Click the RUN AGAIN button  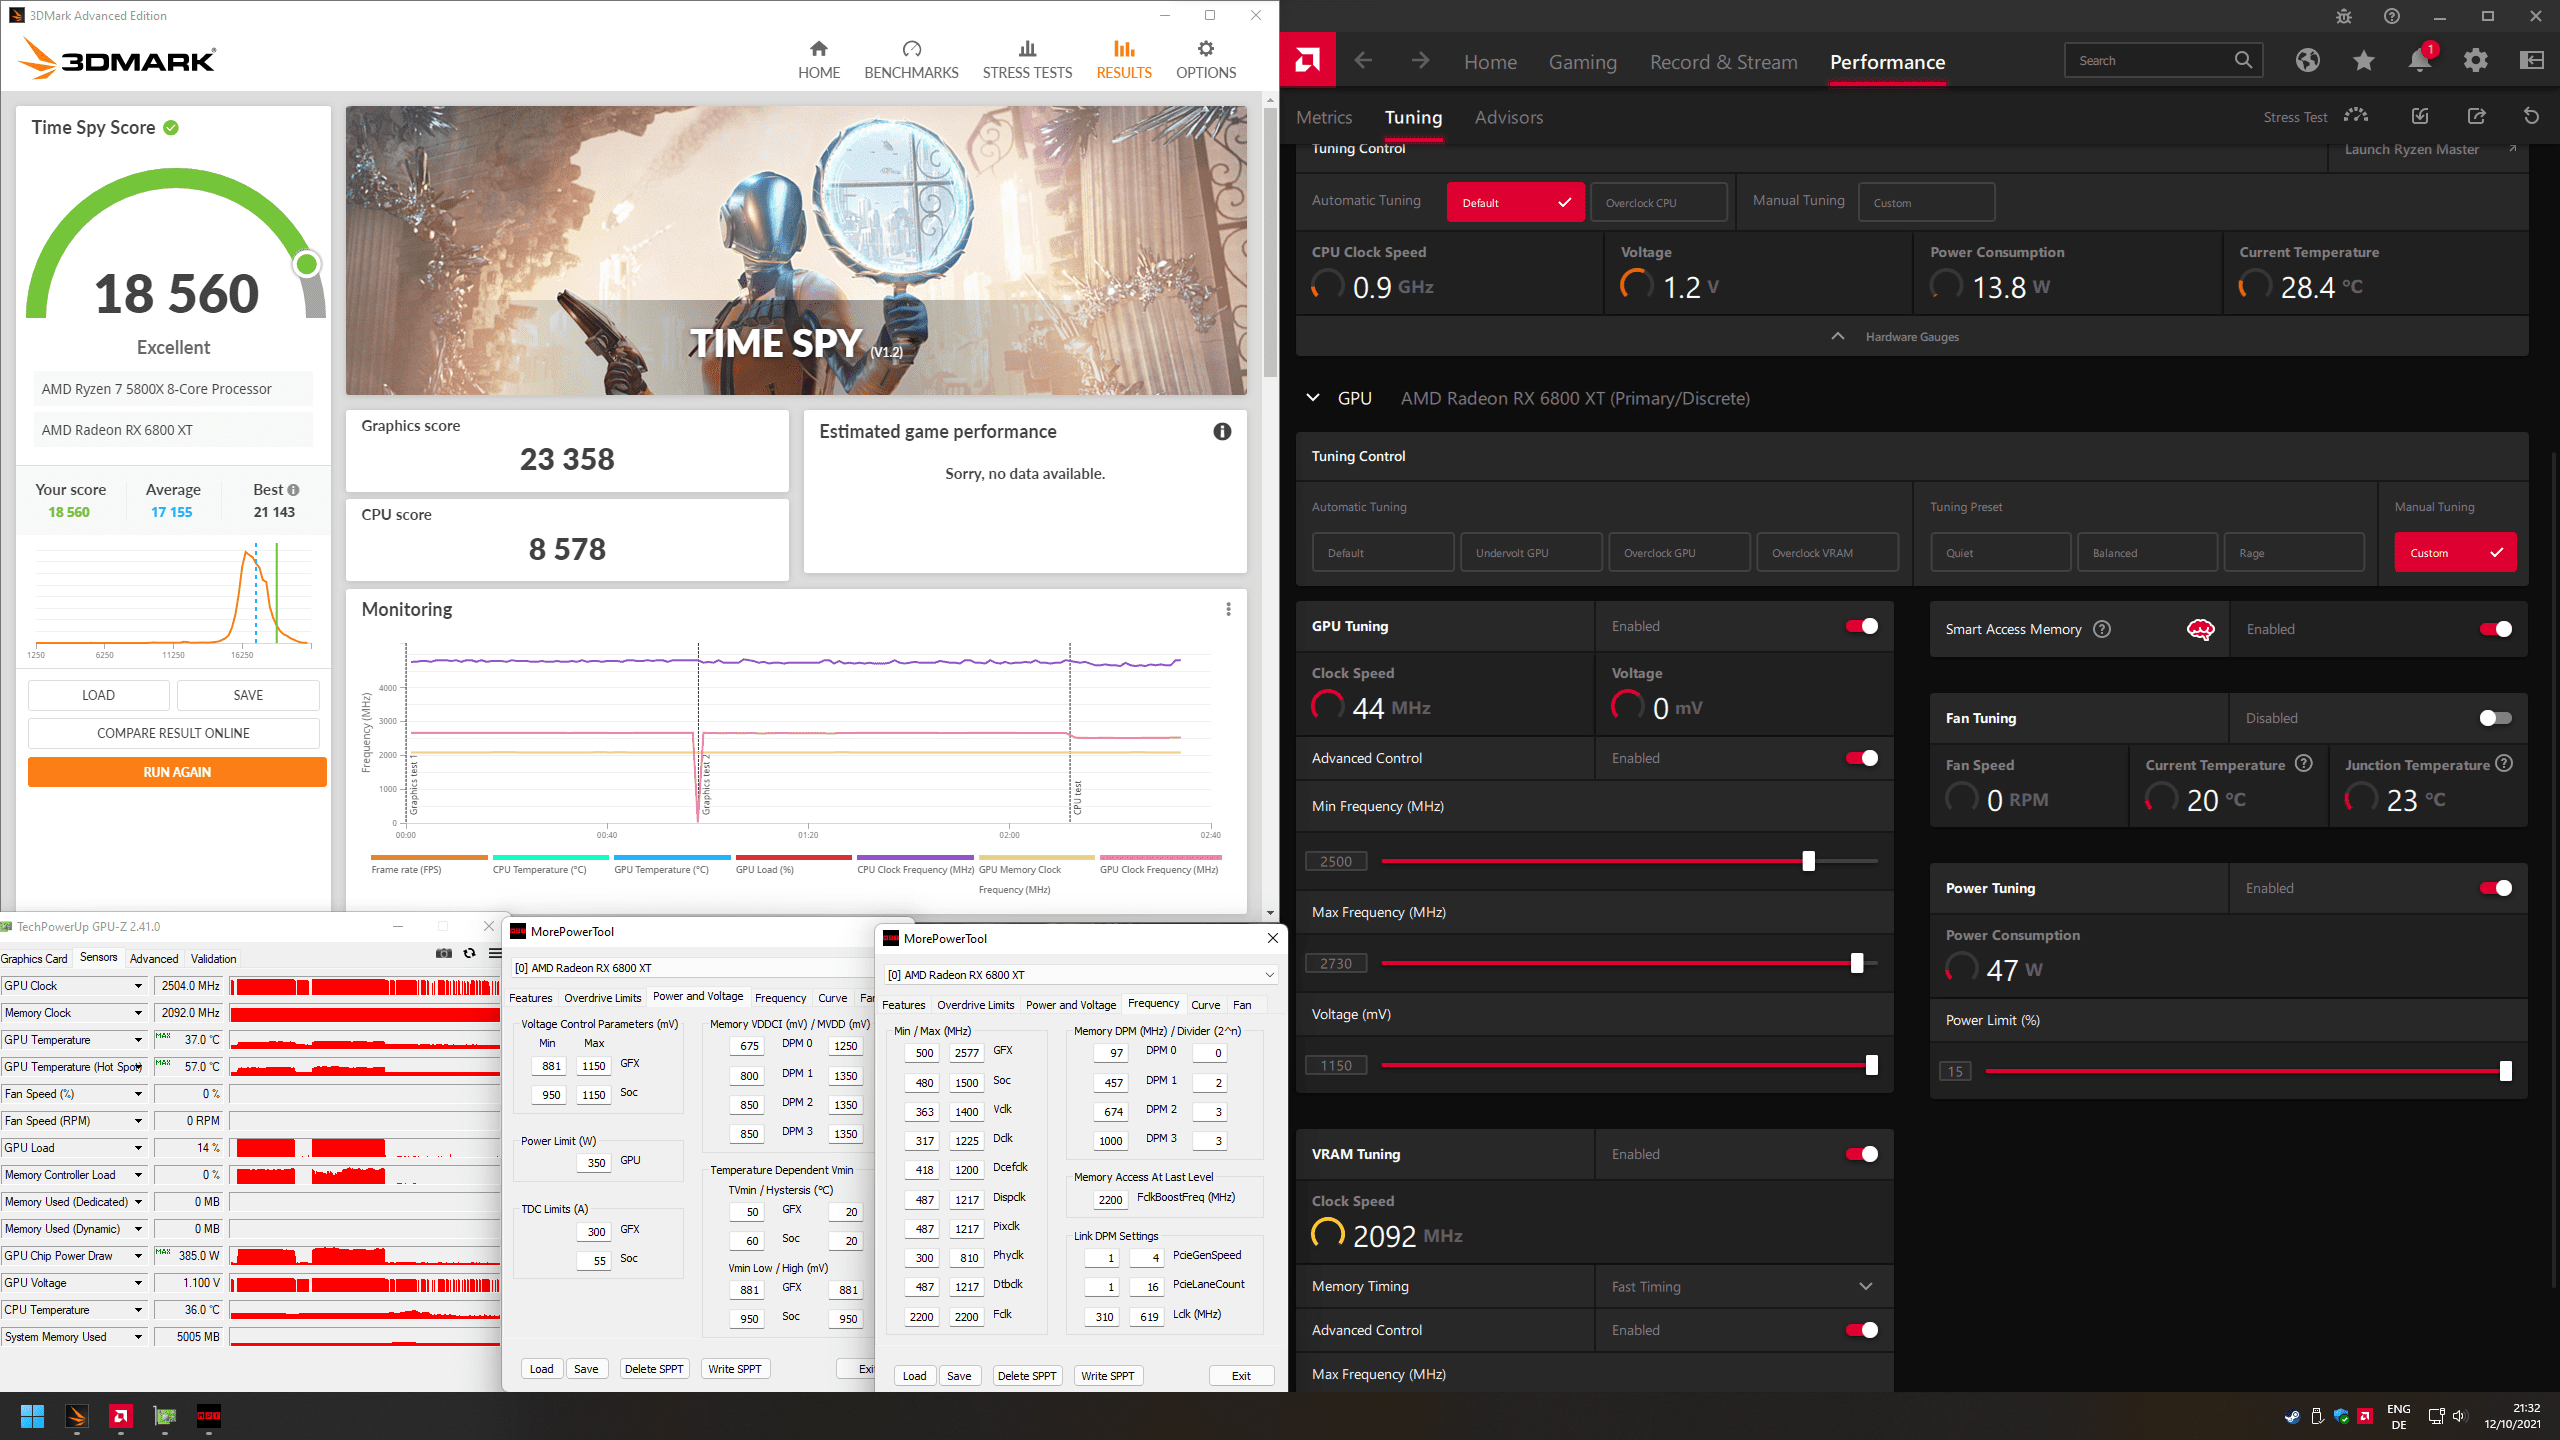(x=177, y=772)
